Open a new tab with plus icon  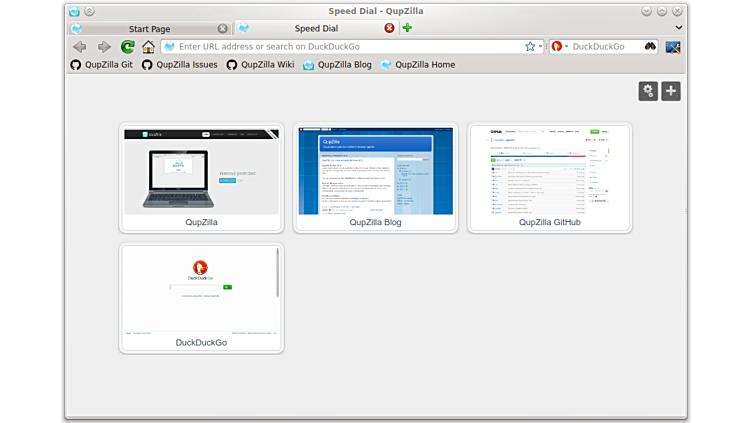pos(407,28)
